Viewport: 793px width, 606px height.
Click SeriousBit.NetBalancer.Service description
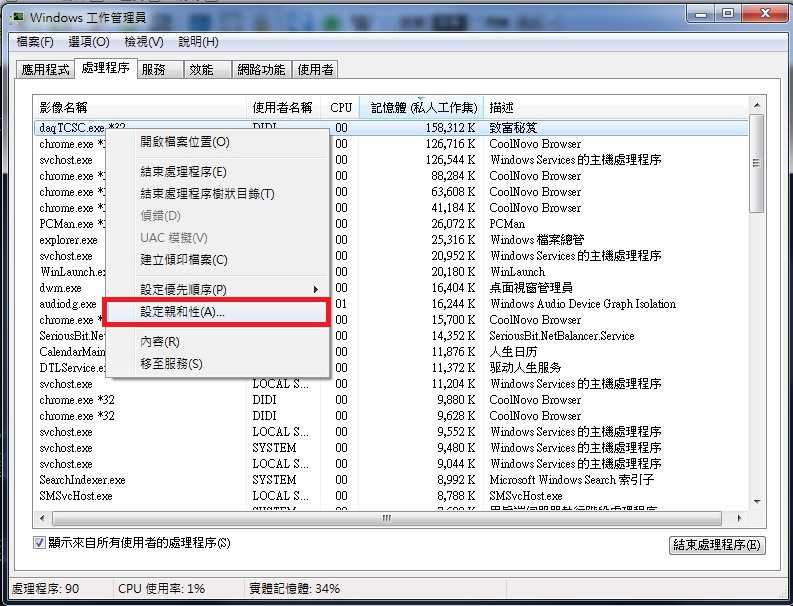[x=561, y=336]
